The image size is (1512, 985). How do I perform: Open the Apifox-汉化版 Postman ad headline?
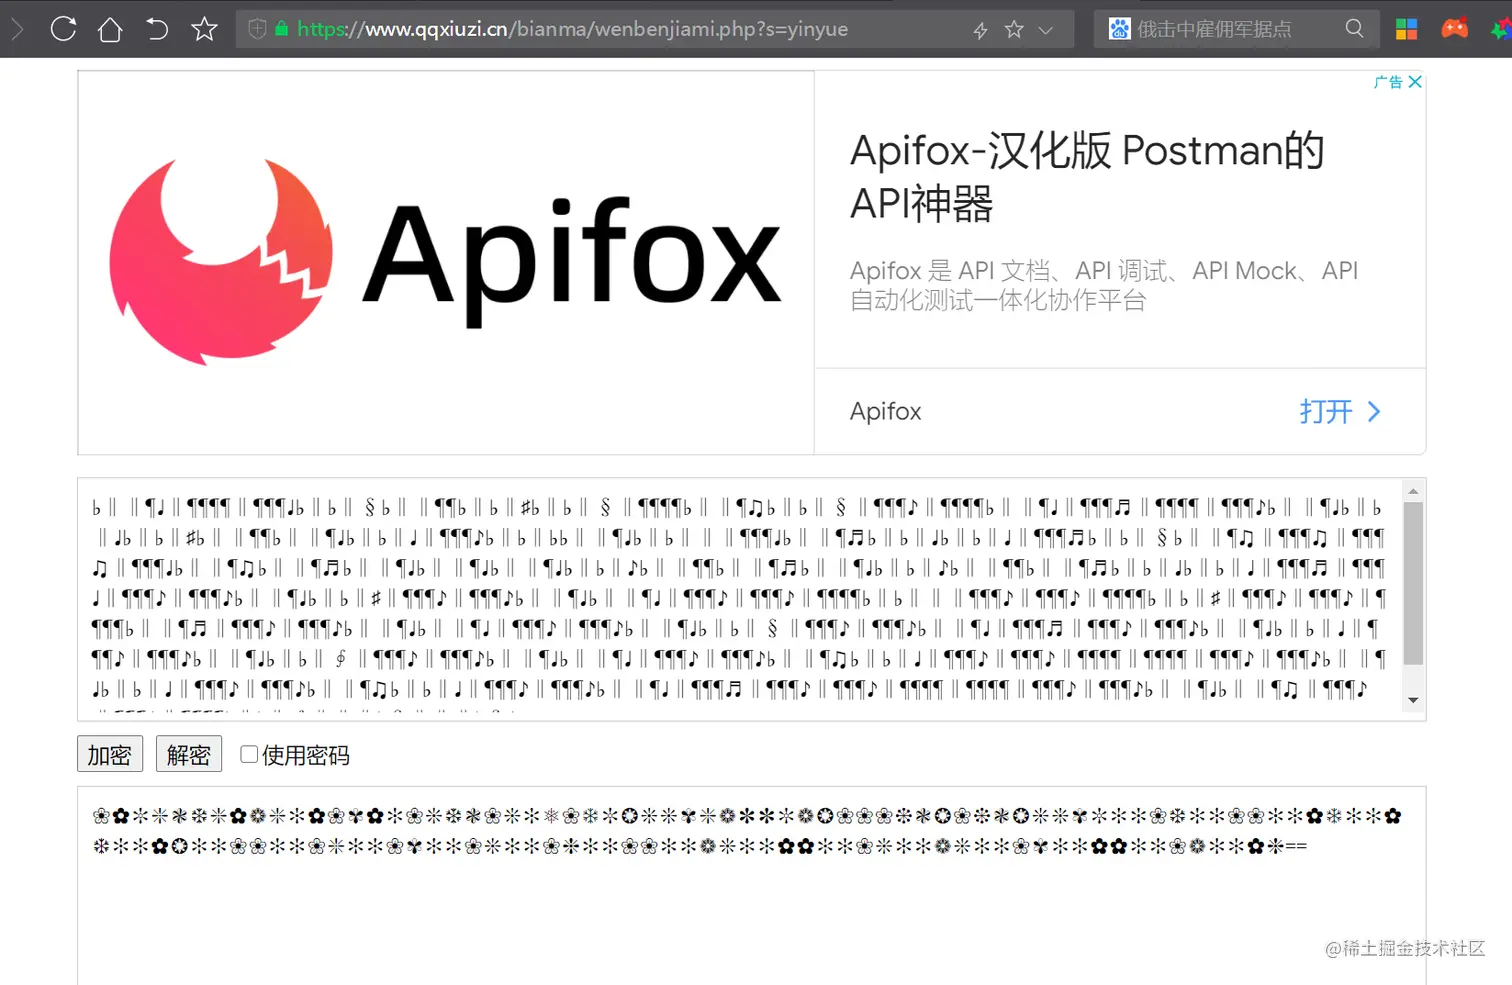click(1087, 177)
